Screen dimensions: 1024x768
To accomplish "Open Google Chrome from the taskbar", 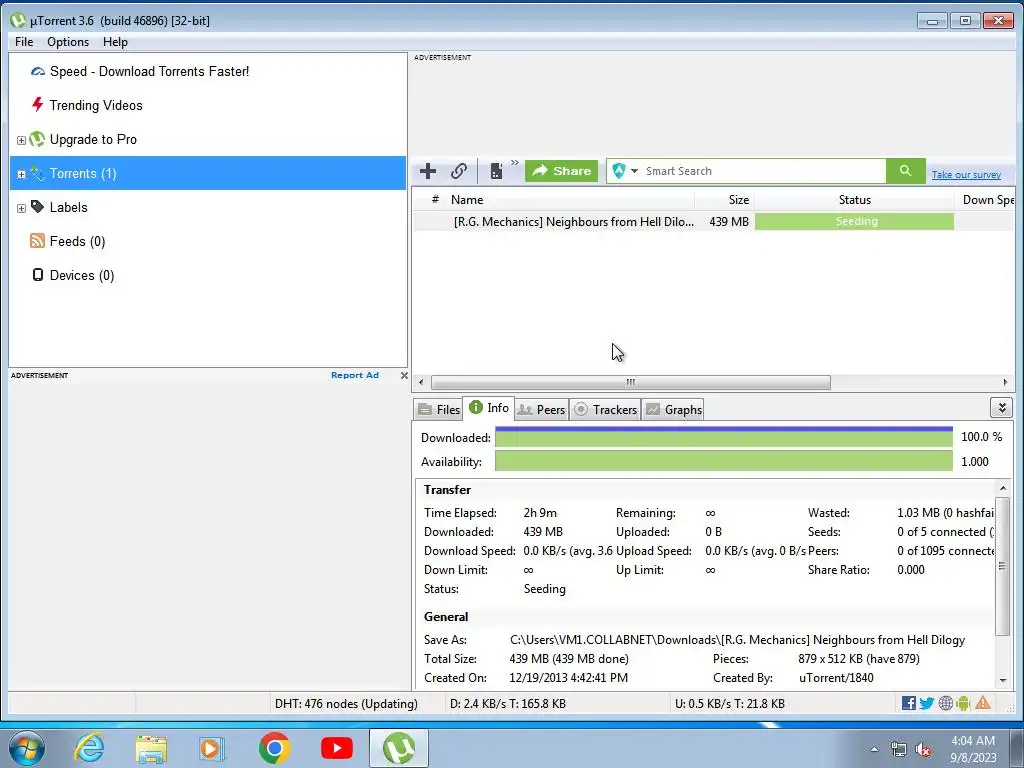I will pyautogui.click(x=274, y=748).
